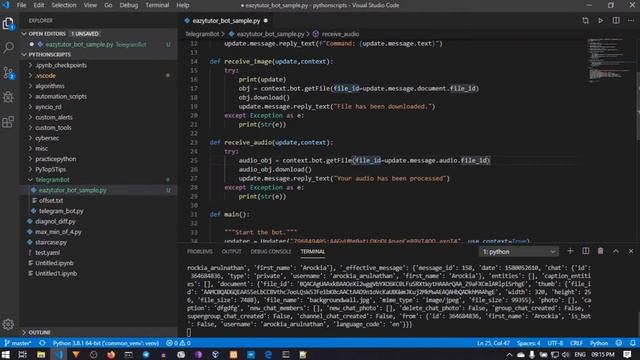Image resolution: width=640 pixels, height=360 pixels.
Task: Open the File menu
Action: [21, 5]
